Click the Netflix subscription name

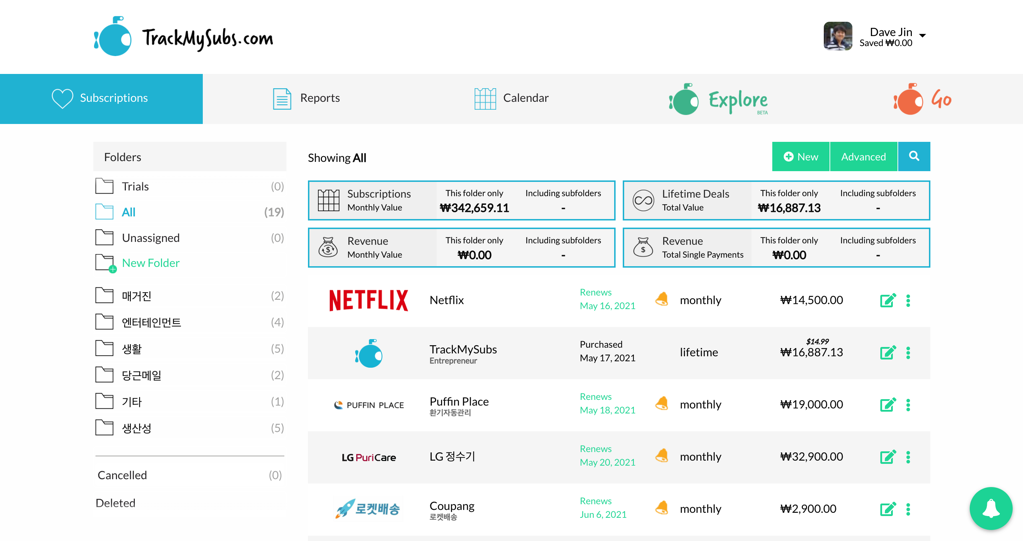447,300
